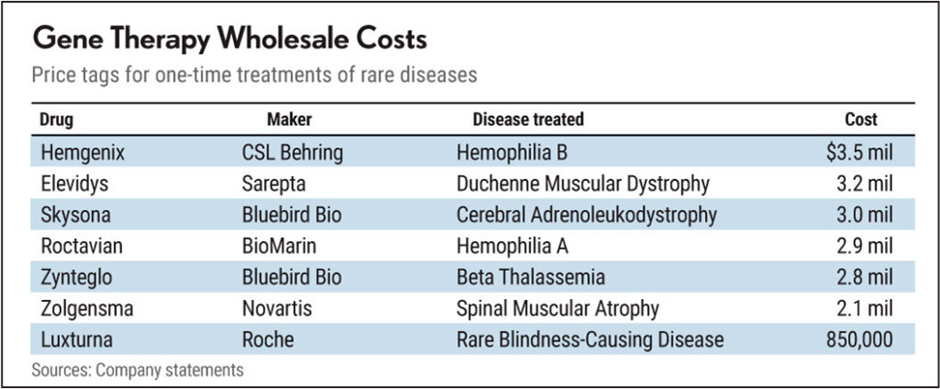Select the Novartis maker cell

point(278,310)
